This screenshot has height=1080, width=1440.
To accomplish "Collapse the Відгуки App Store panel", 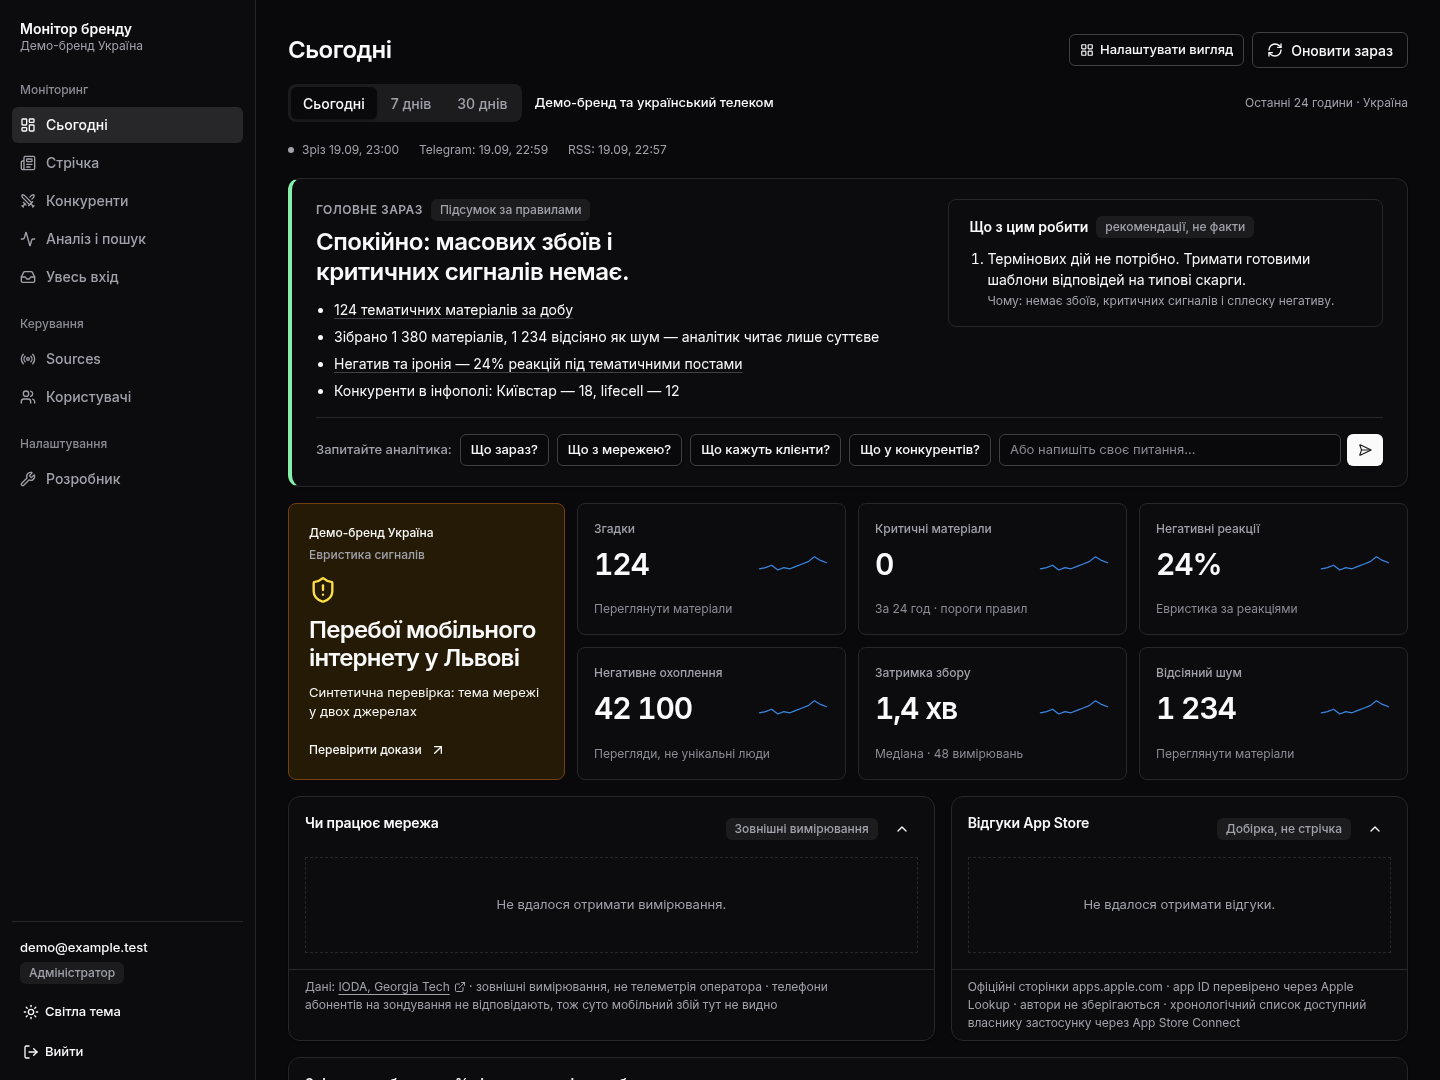I will pyautogui.click(x=1375, y=829).
